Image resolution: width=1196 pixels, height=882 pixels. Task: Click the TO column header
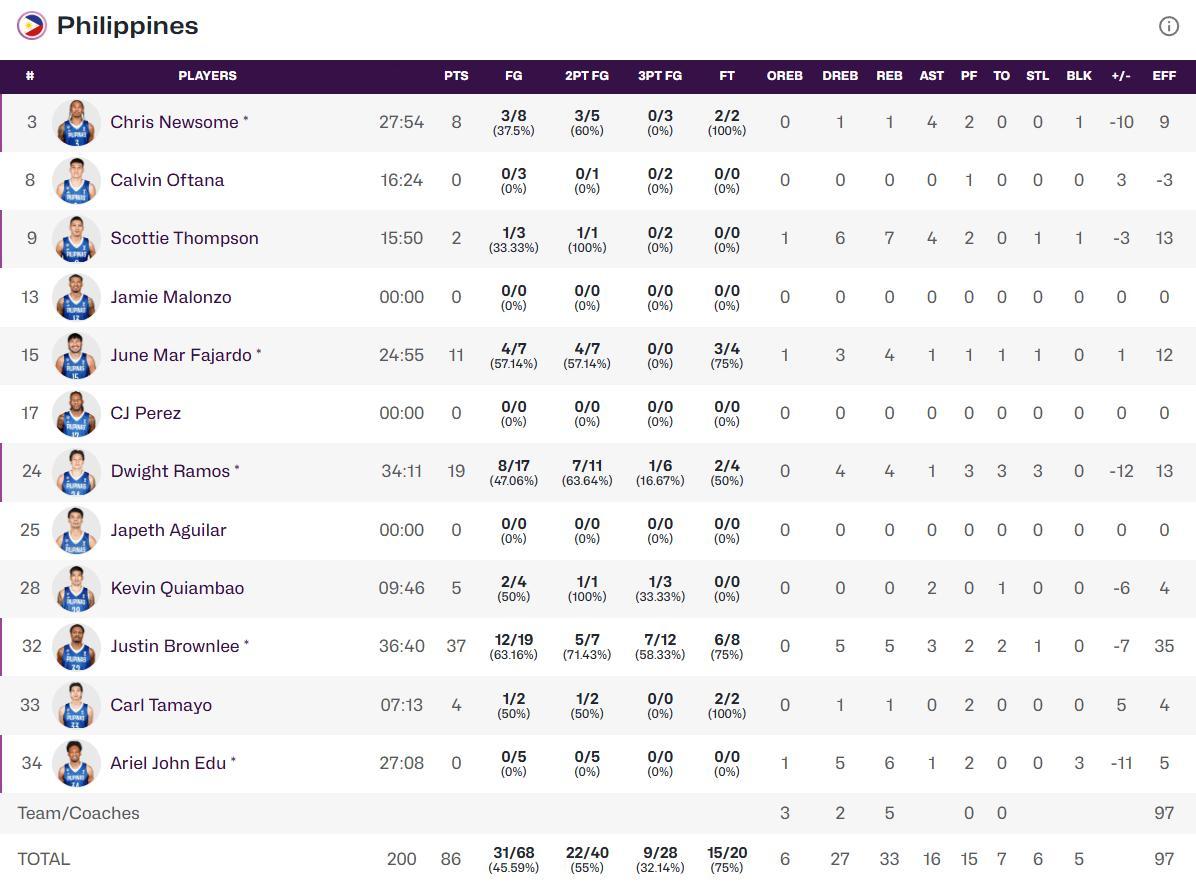point(1001,76)
